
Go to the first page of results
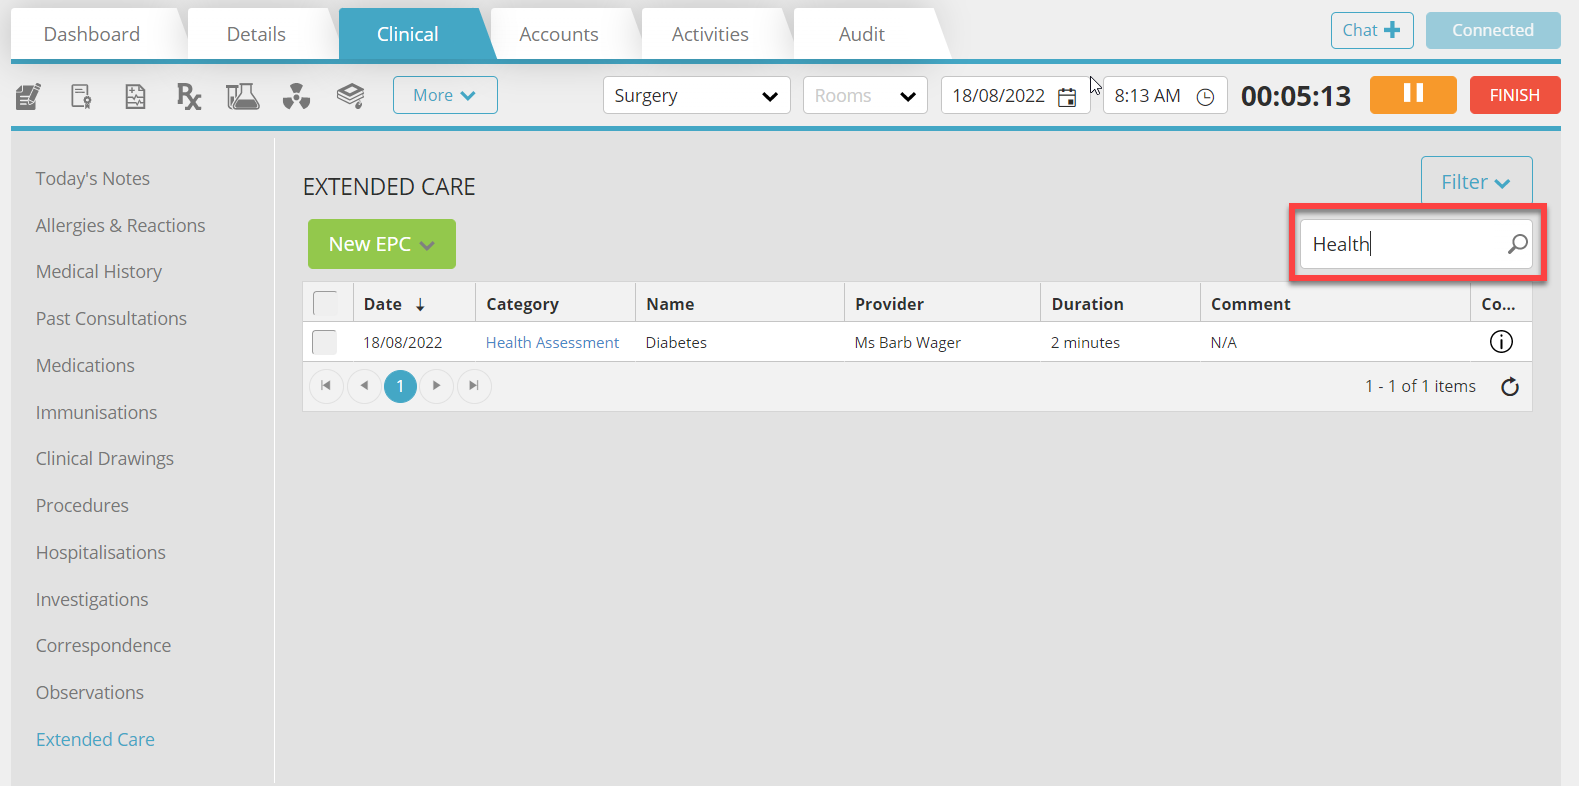tap(326, 386)
